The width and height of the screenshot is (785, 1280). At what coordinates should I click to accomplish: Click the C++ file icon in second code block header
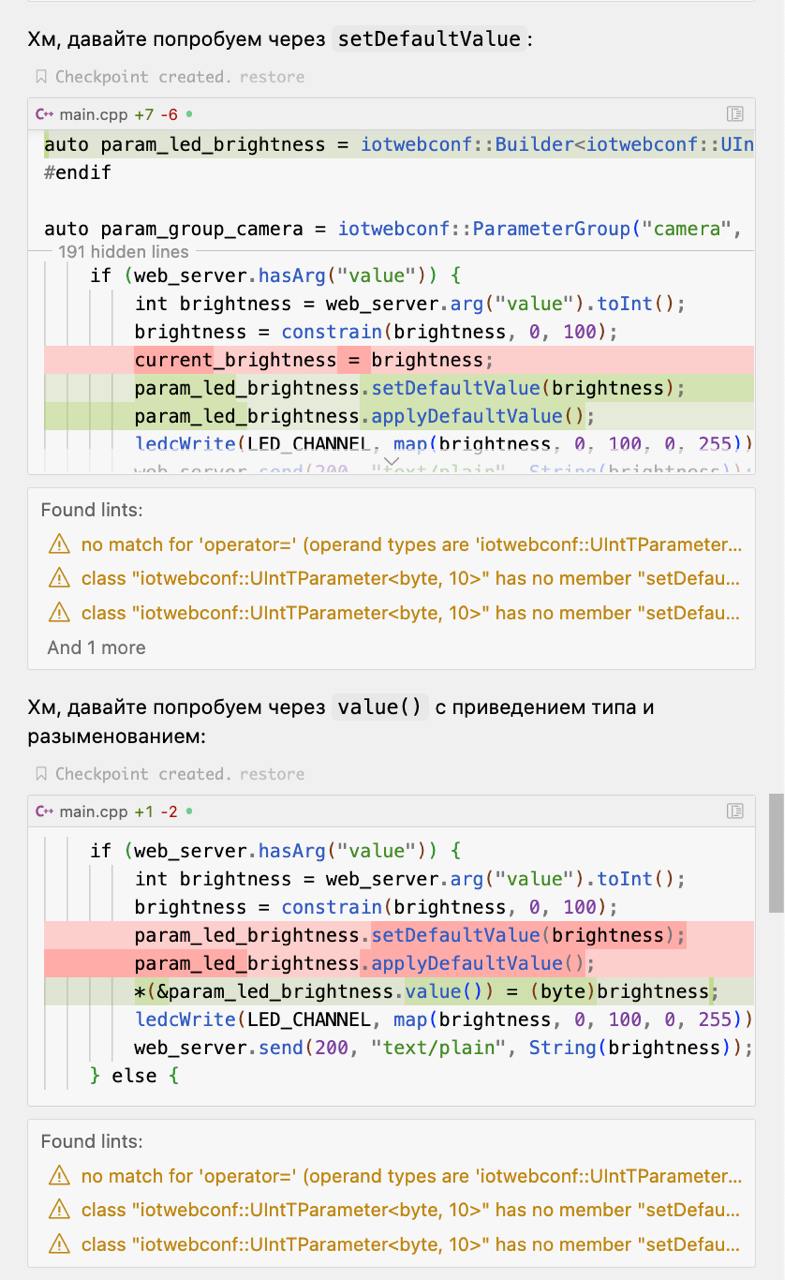[44, 811]
